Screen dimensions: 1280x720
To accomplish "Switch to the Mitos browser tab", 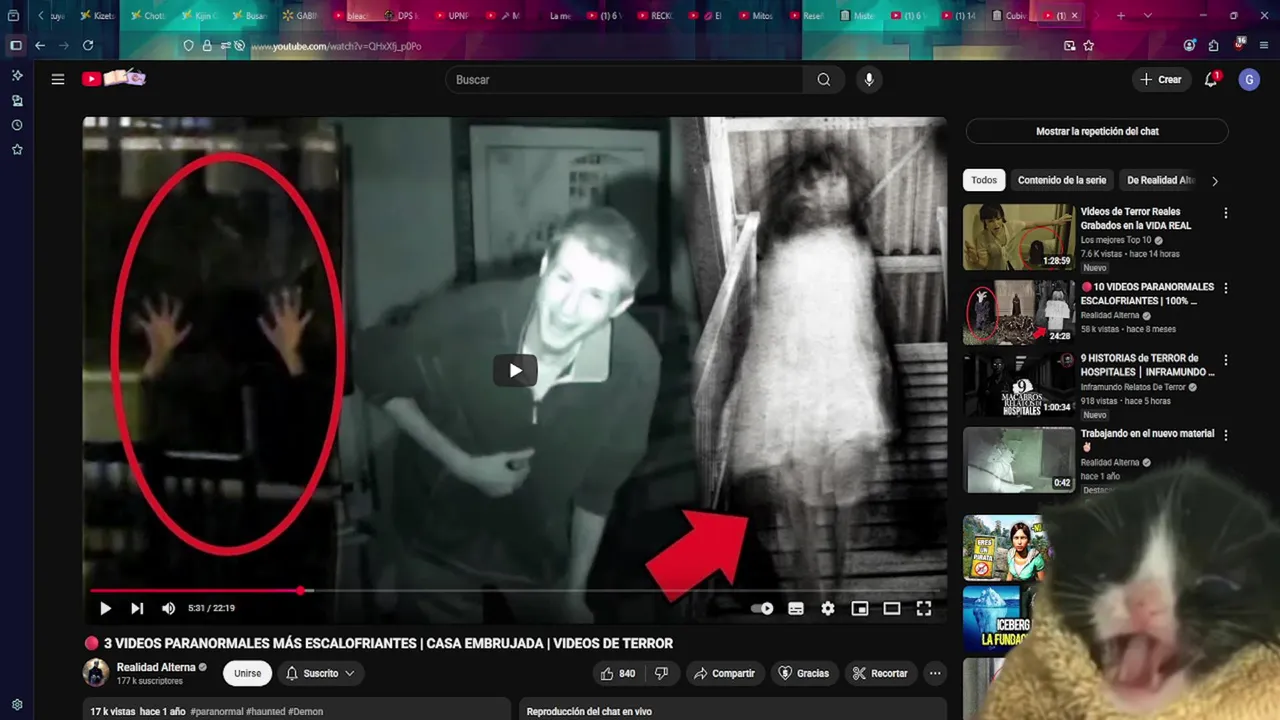I will pyautogui.click(x=755, y=15).
